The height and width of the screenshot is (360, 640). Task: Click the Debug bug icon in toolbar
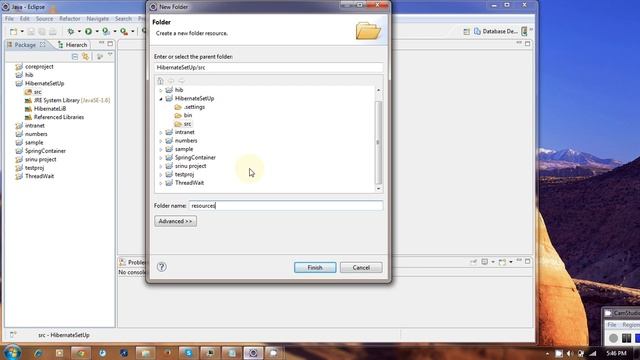[71, 31]
